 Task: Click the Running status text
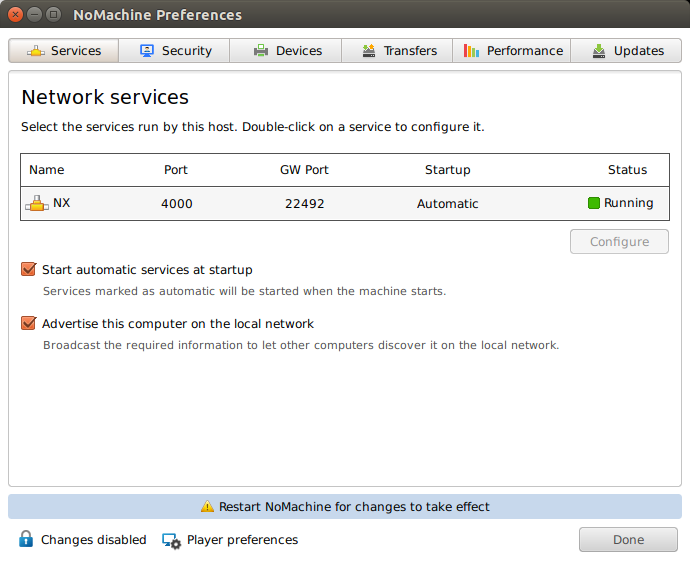click(628, 203)
